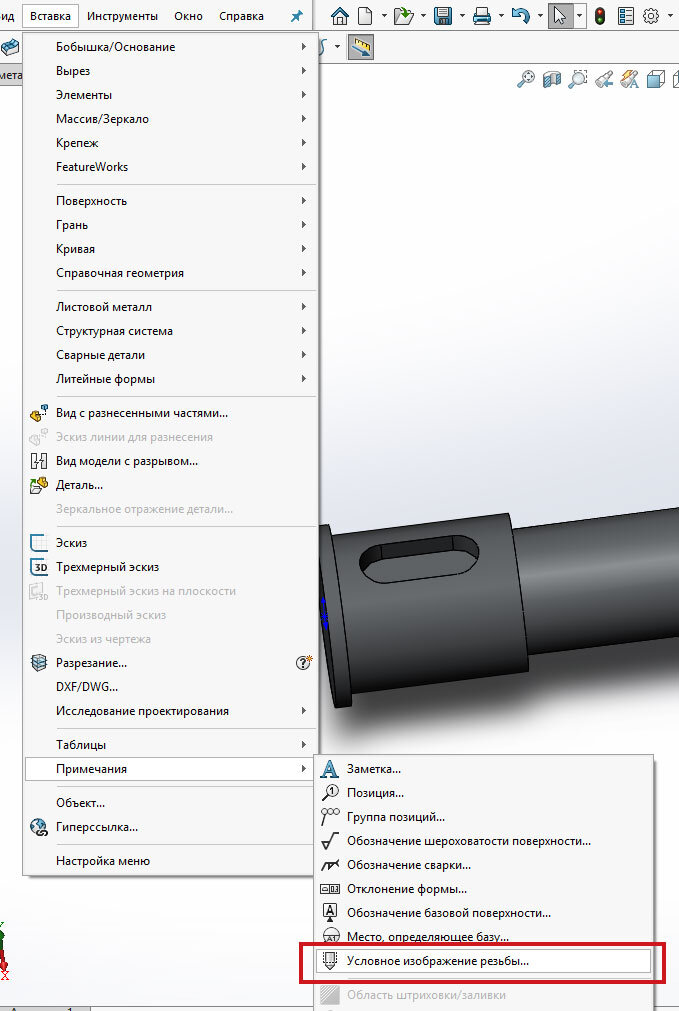Open the Сварные детали submenu
Image resolution: width=679 pixels, height=1011 pixels.
click(170, 355)
